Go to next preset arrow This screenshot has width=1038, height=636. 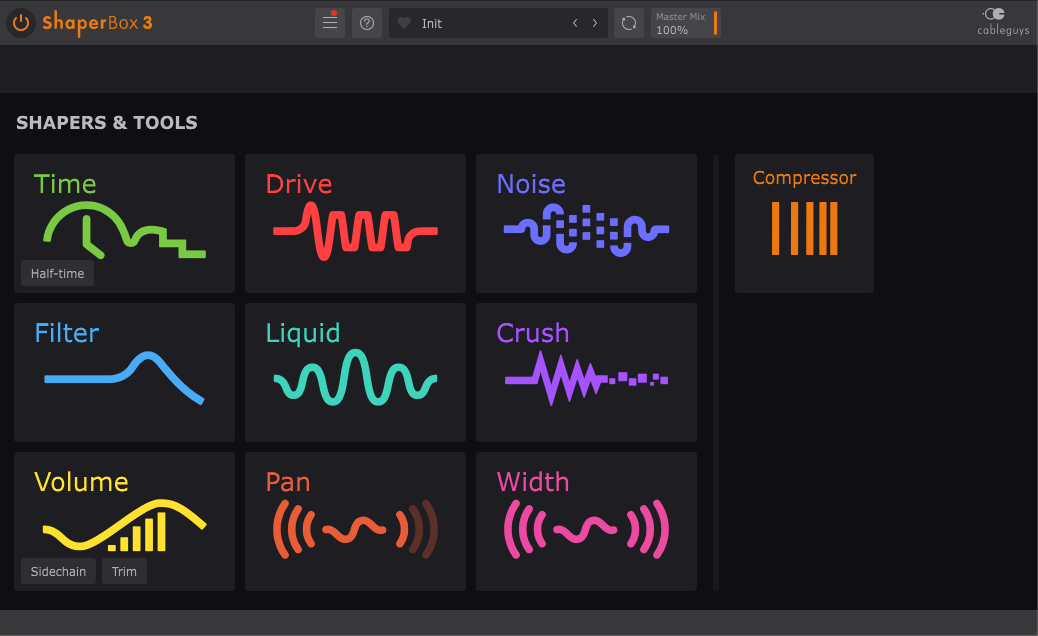pyautogui.click(x=594, y=23)
